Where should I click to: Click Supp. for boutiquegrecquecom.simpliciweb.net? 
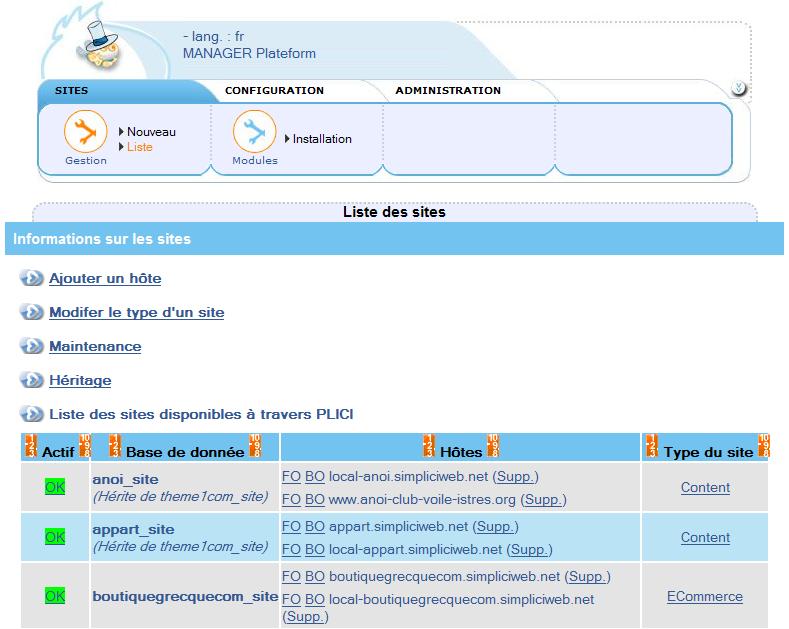click(587, 576)
